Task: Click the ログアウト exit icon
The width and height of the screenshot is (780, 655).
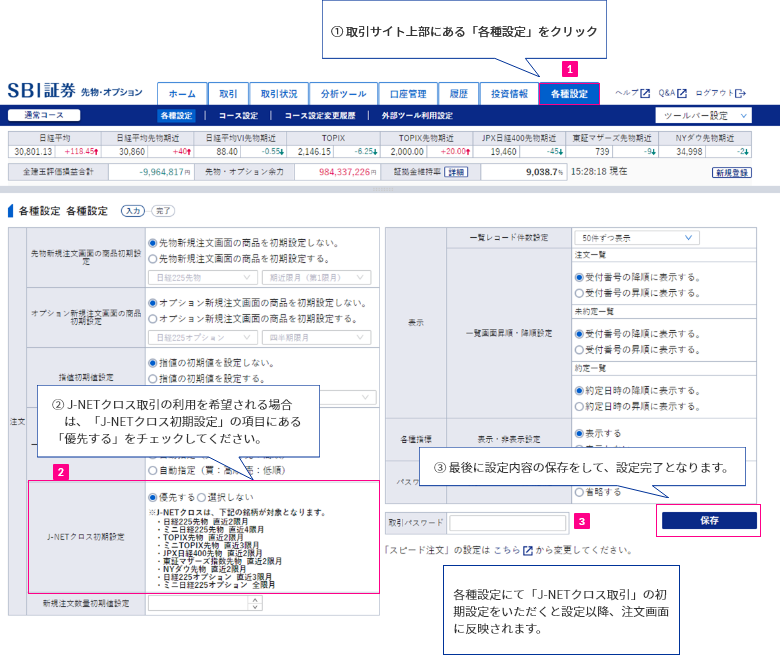Action: coord(741,94)
